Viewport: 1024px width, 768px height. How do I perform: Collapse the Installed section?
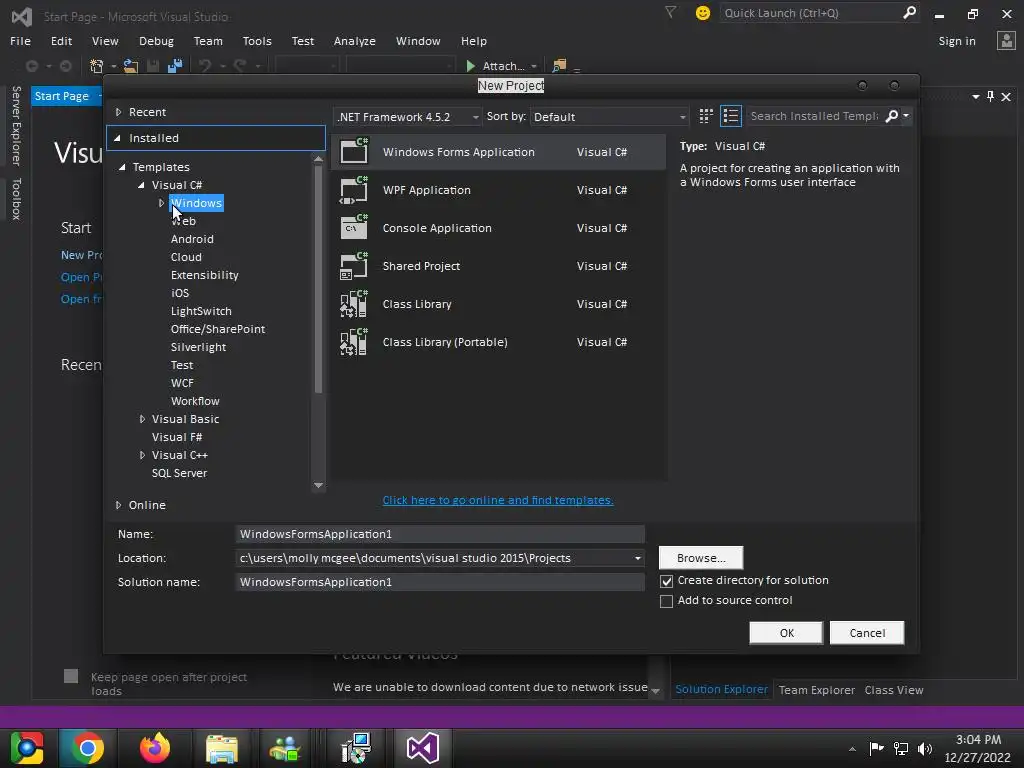click(118, 138)
